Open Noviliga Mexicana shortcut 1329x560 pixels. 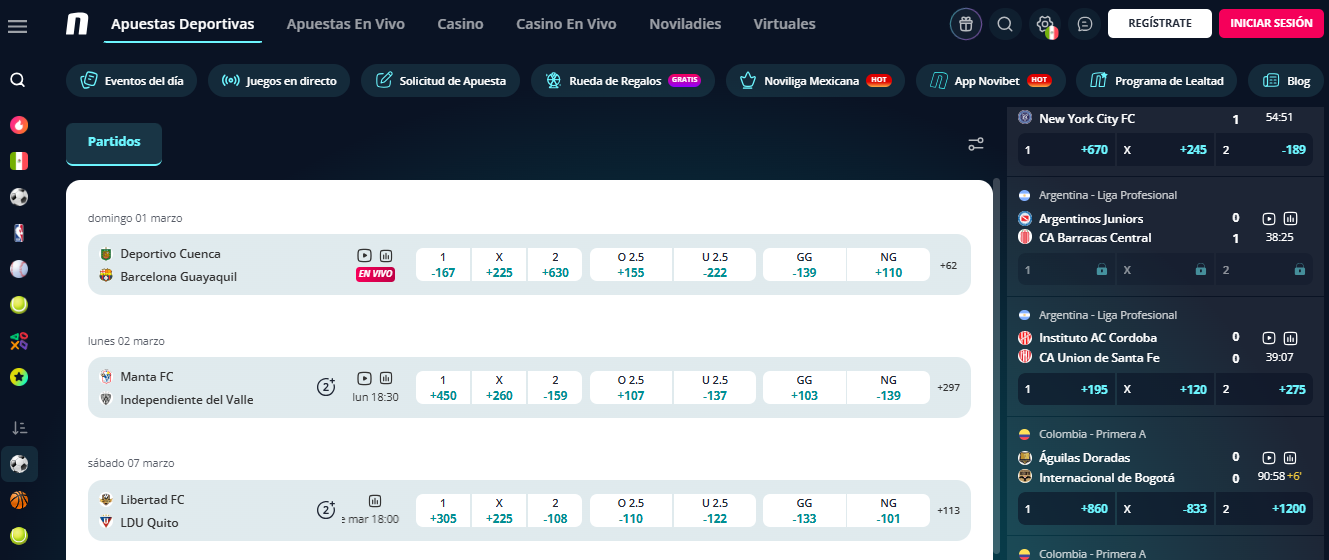815,81
